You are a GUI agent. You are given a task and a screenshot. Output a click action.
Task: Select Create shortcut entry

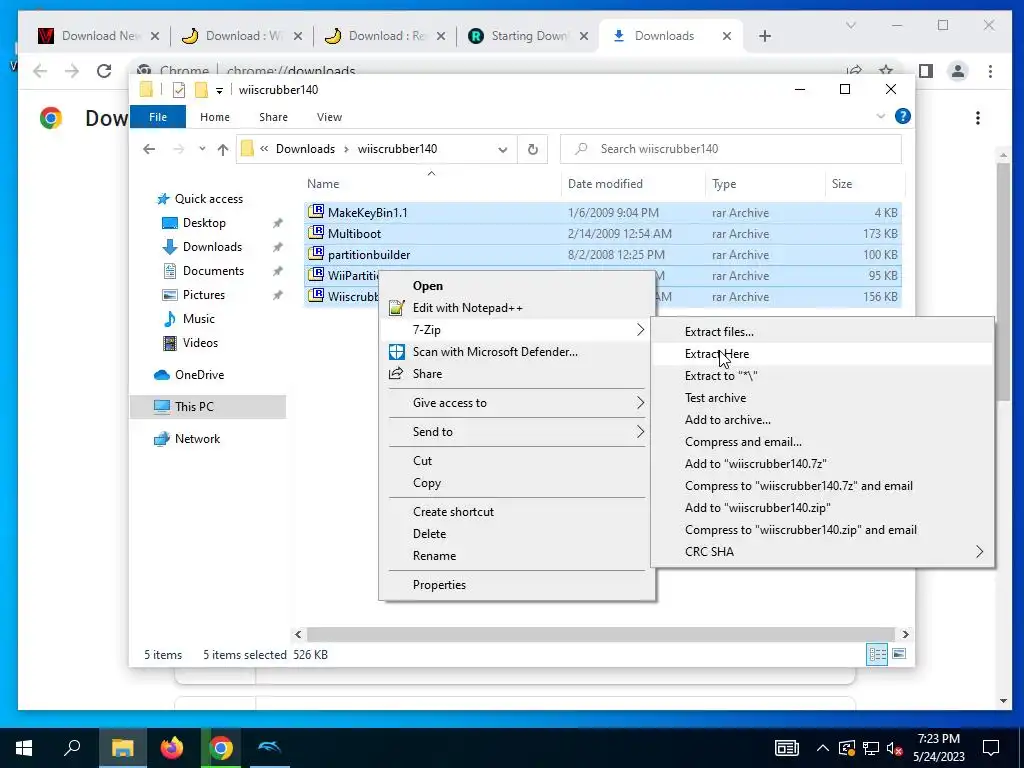[517, 511]
